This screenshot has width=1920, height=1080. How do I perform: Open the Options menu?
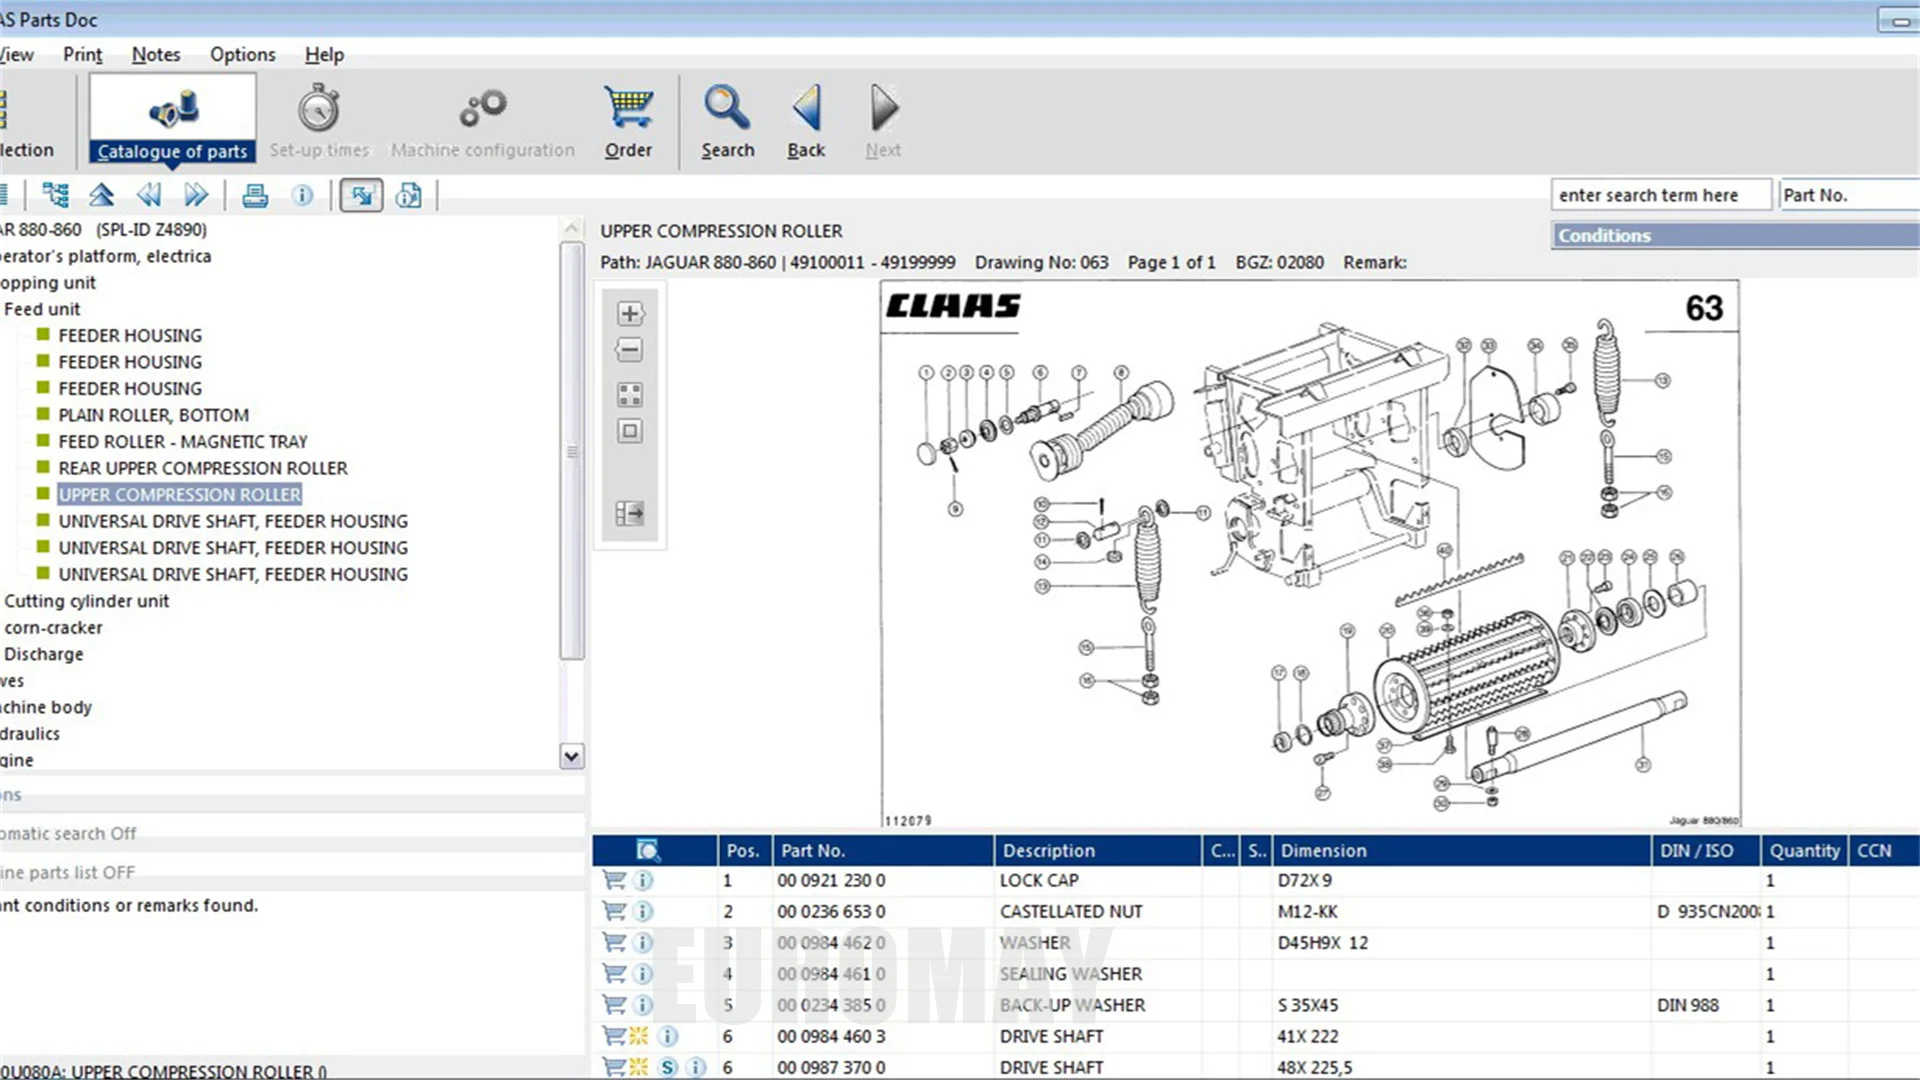[x=242, y=55]
